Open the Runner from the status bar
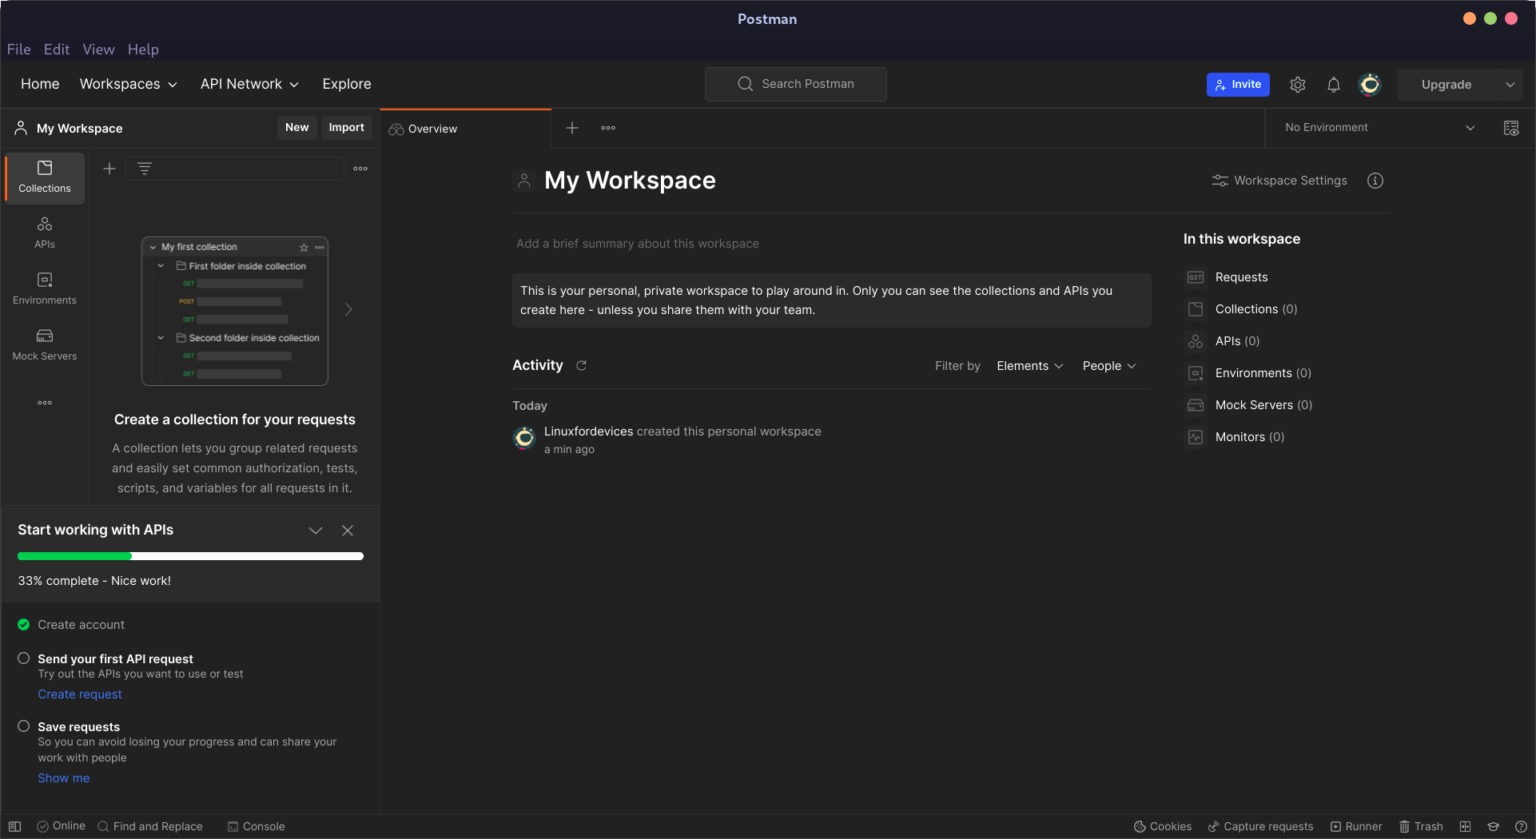 point(1356,826)
